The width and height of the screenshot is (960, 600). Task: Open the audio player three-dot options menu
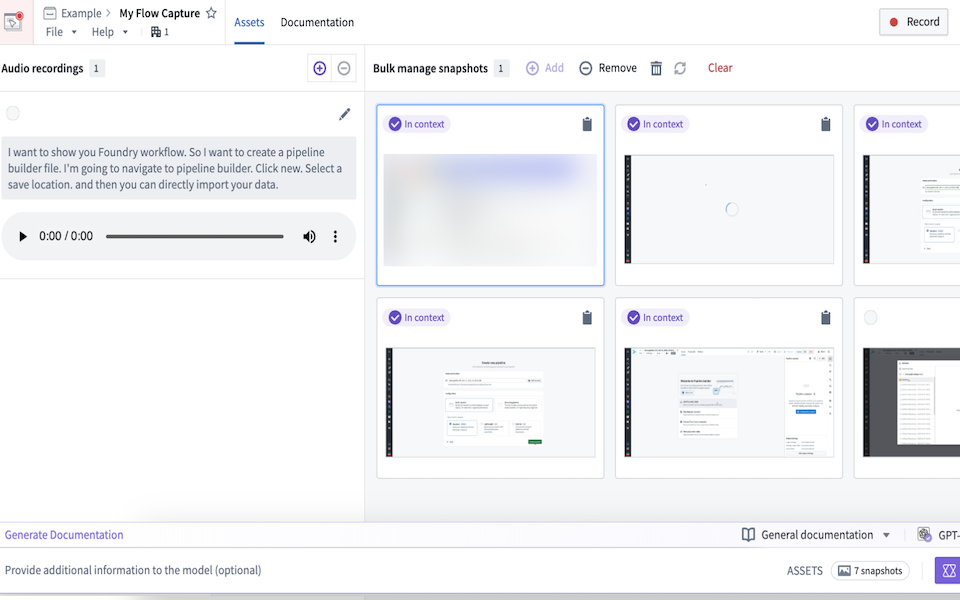point(335,236)
